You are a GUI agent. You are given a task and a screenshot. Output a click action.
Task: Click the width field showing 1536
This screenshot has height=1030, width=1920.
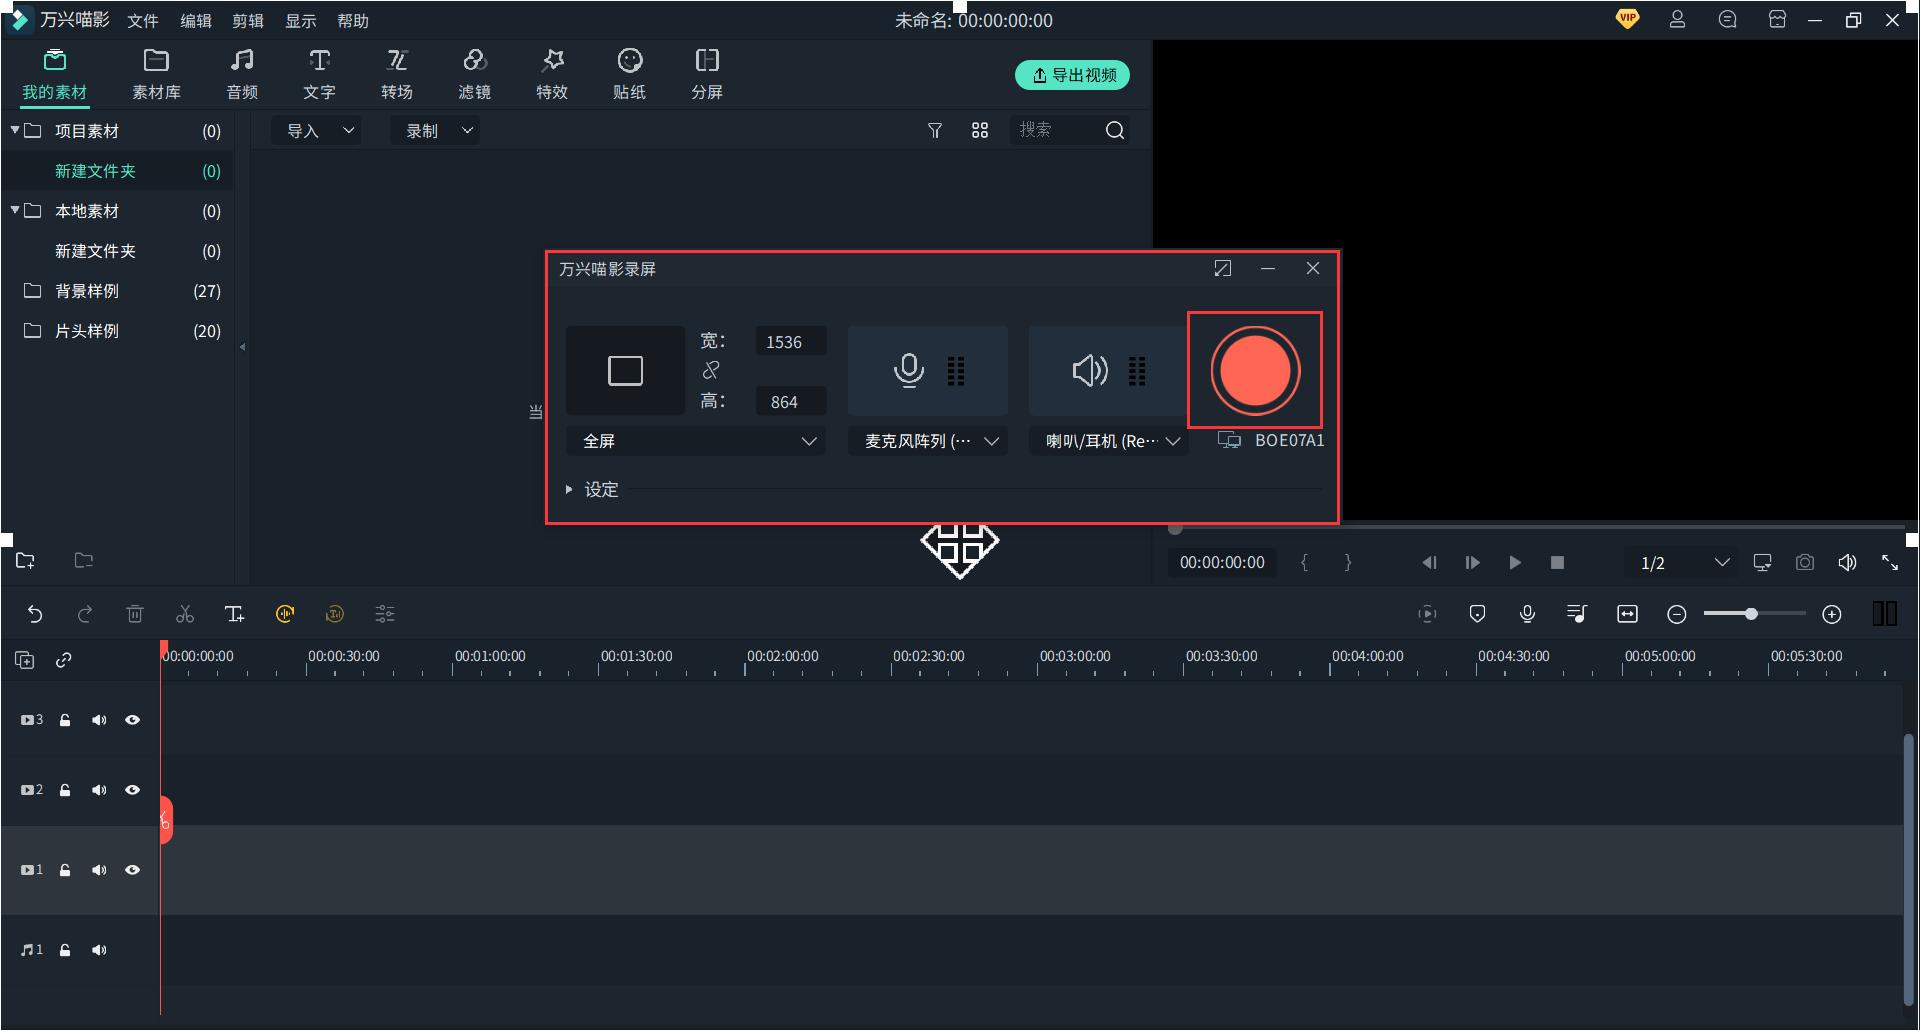790,342
